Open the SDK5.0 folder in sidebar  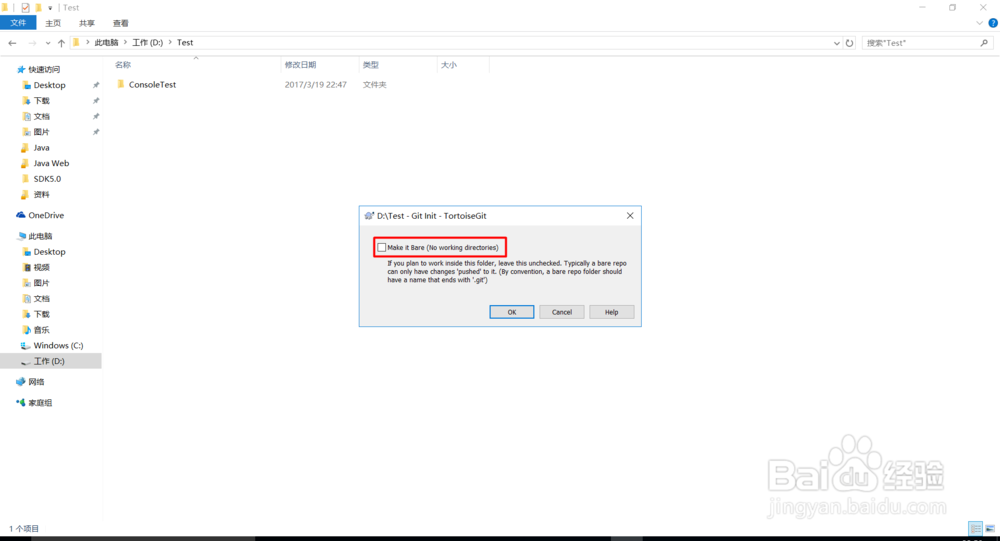(x=47, y=179)
